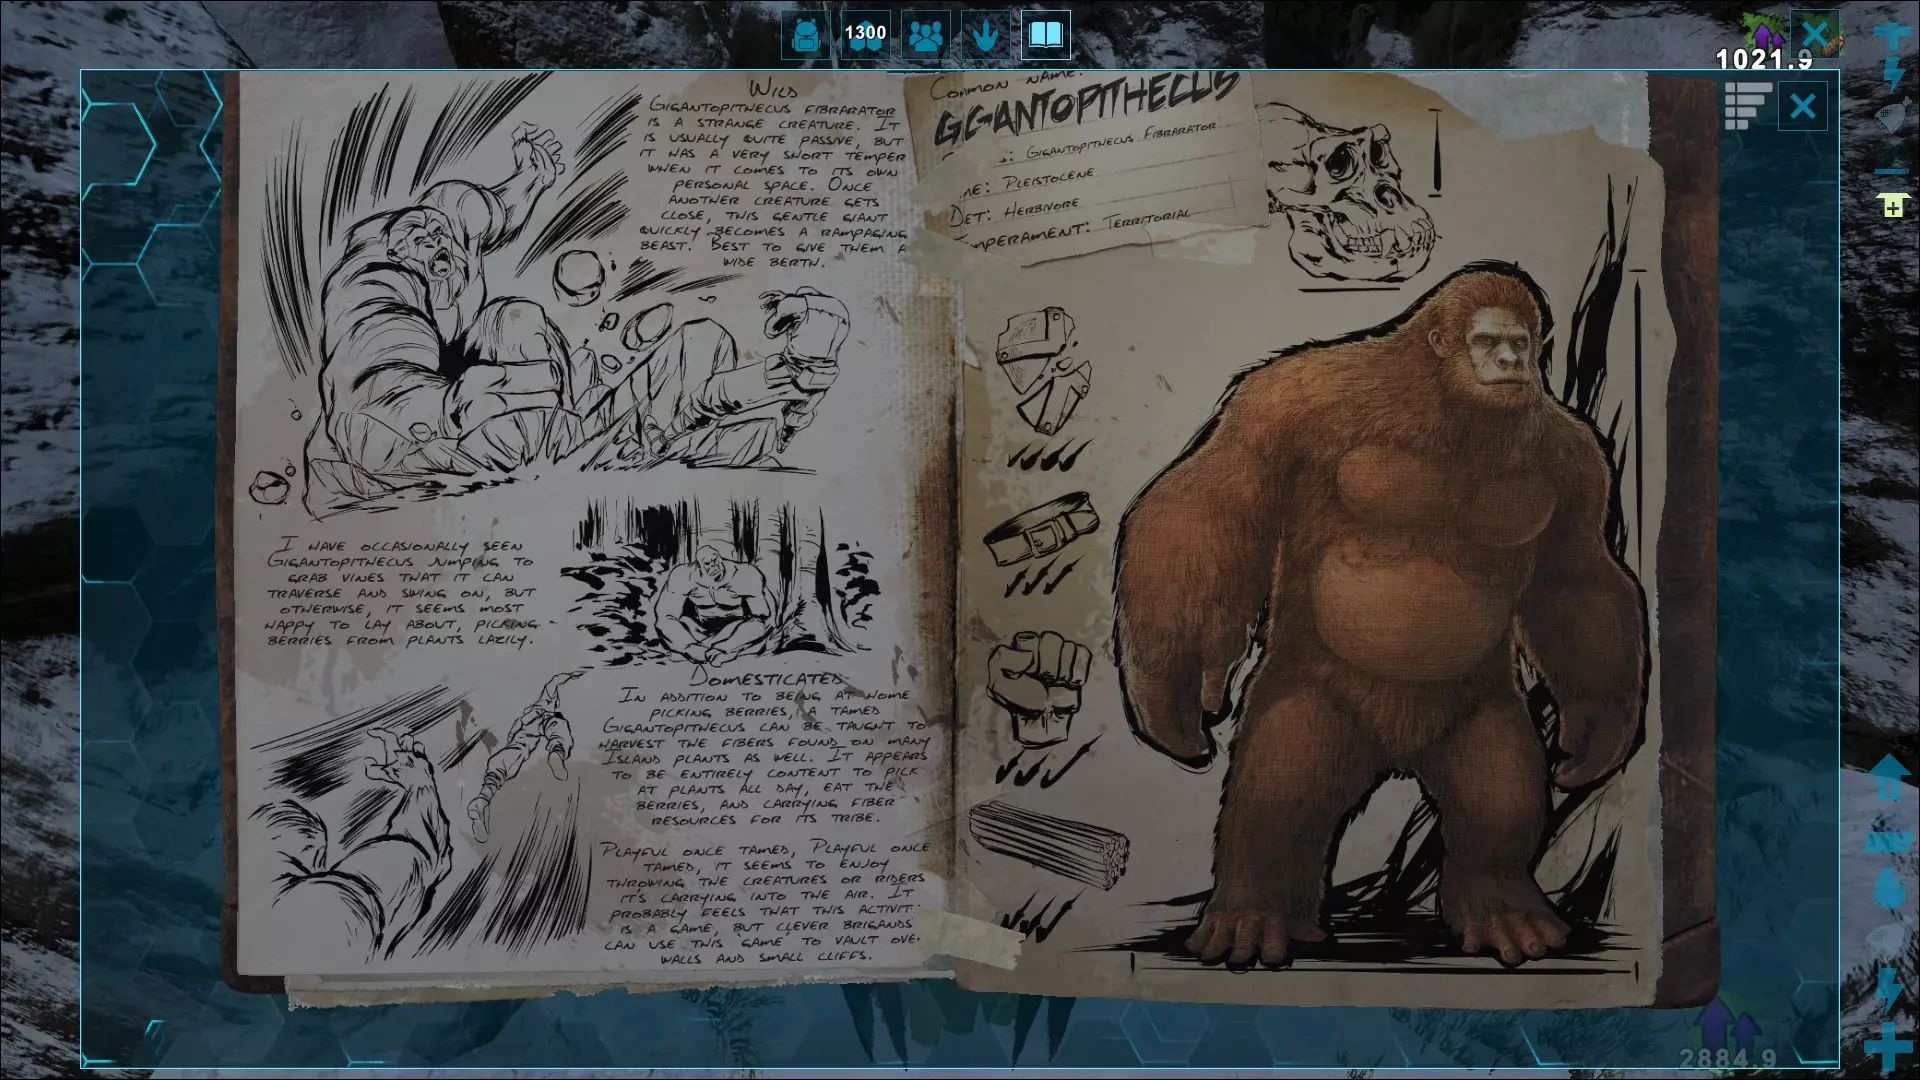Click the clenched fist sketch on dossier
The width and height of the screenshot is (1920, 1080).
(1039, 685)
